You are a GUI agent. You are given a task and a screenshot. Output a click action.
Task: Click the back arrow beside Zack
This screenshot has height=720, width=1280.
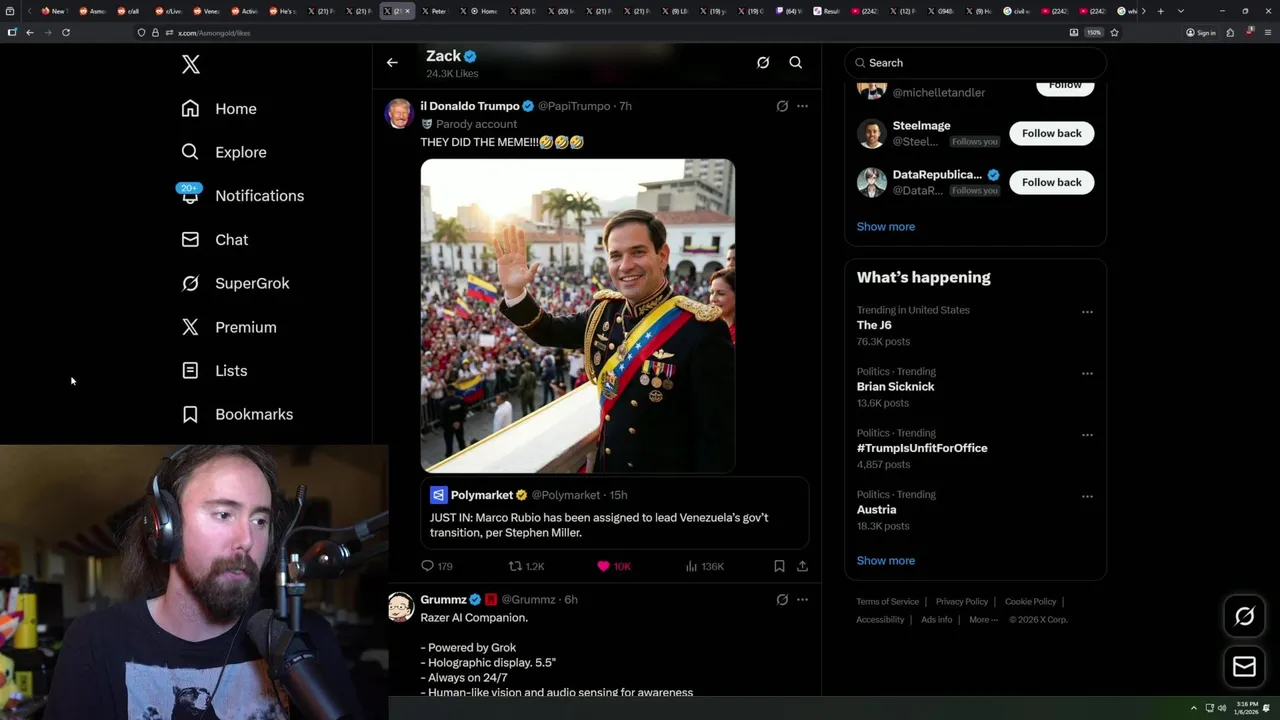(392, 62)
